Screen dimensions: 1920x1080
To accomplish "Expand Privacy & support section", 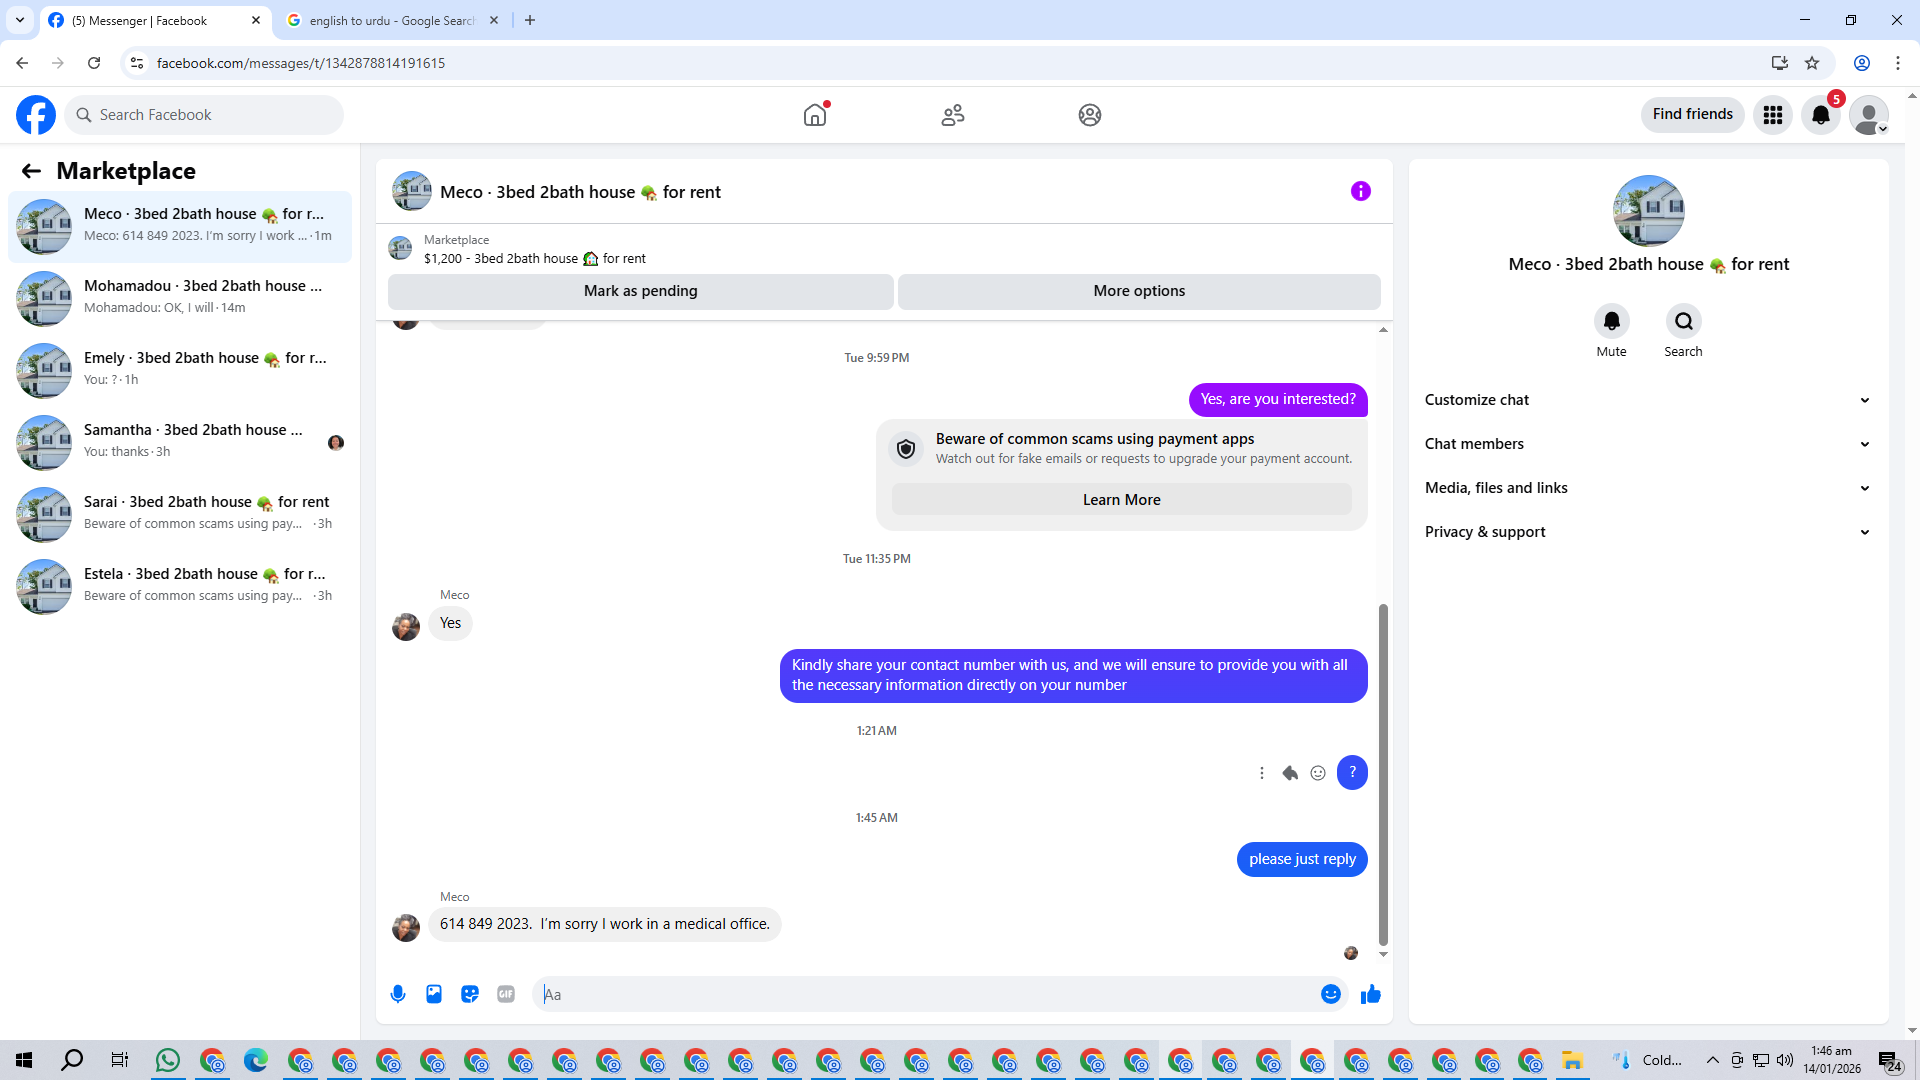I will click(x=1647, y=532).
